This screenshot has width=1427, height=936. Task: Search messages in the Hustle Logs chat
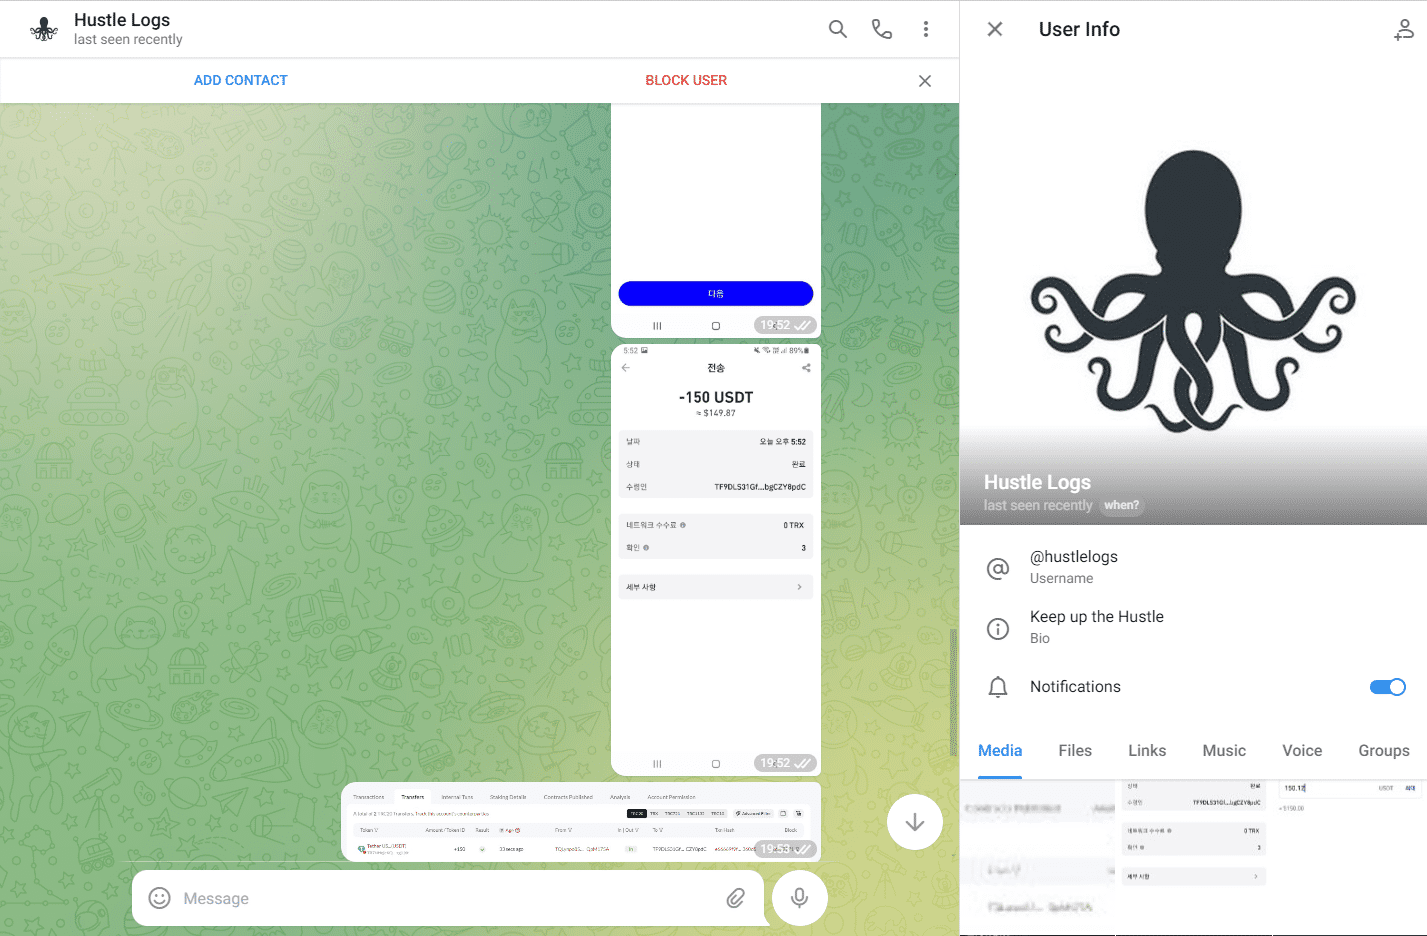click(x=838, y=29)
